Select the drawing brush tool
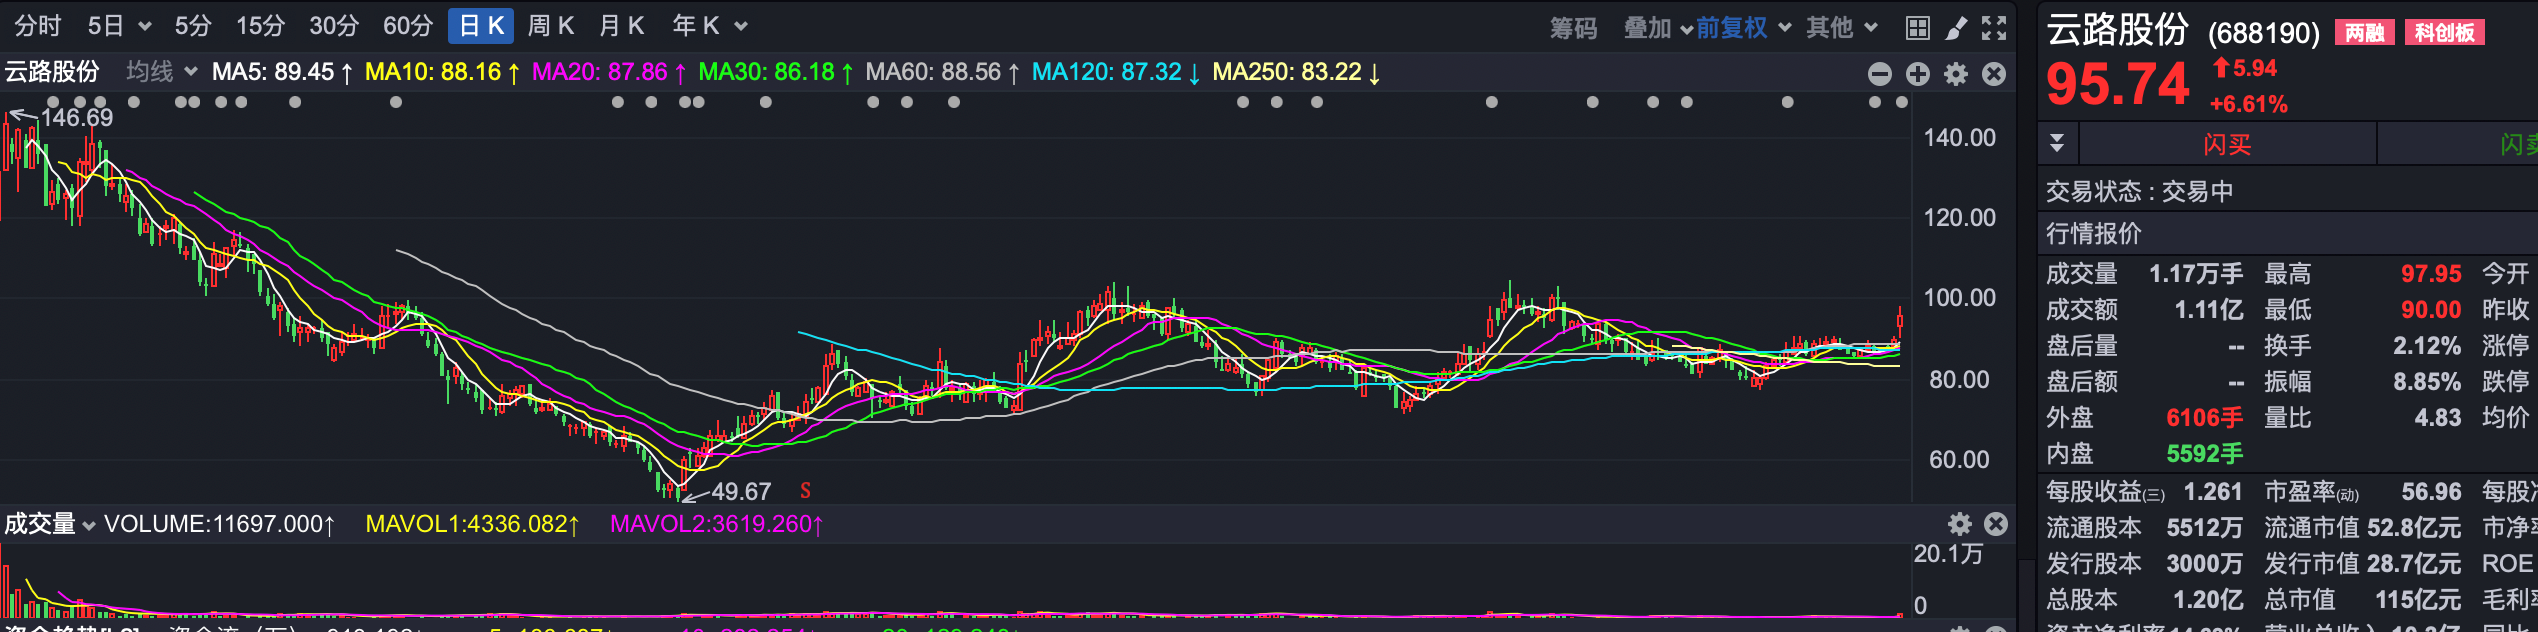Image resolution: width=2538 pixels, height=632 pixels. point(1956,28)
